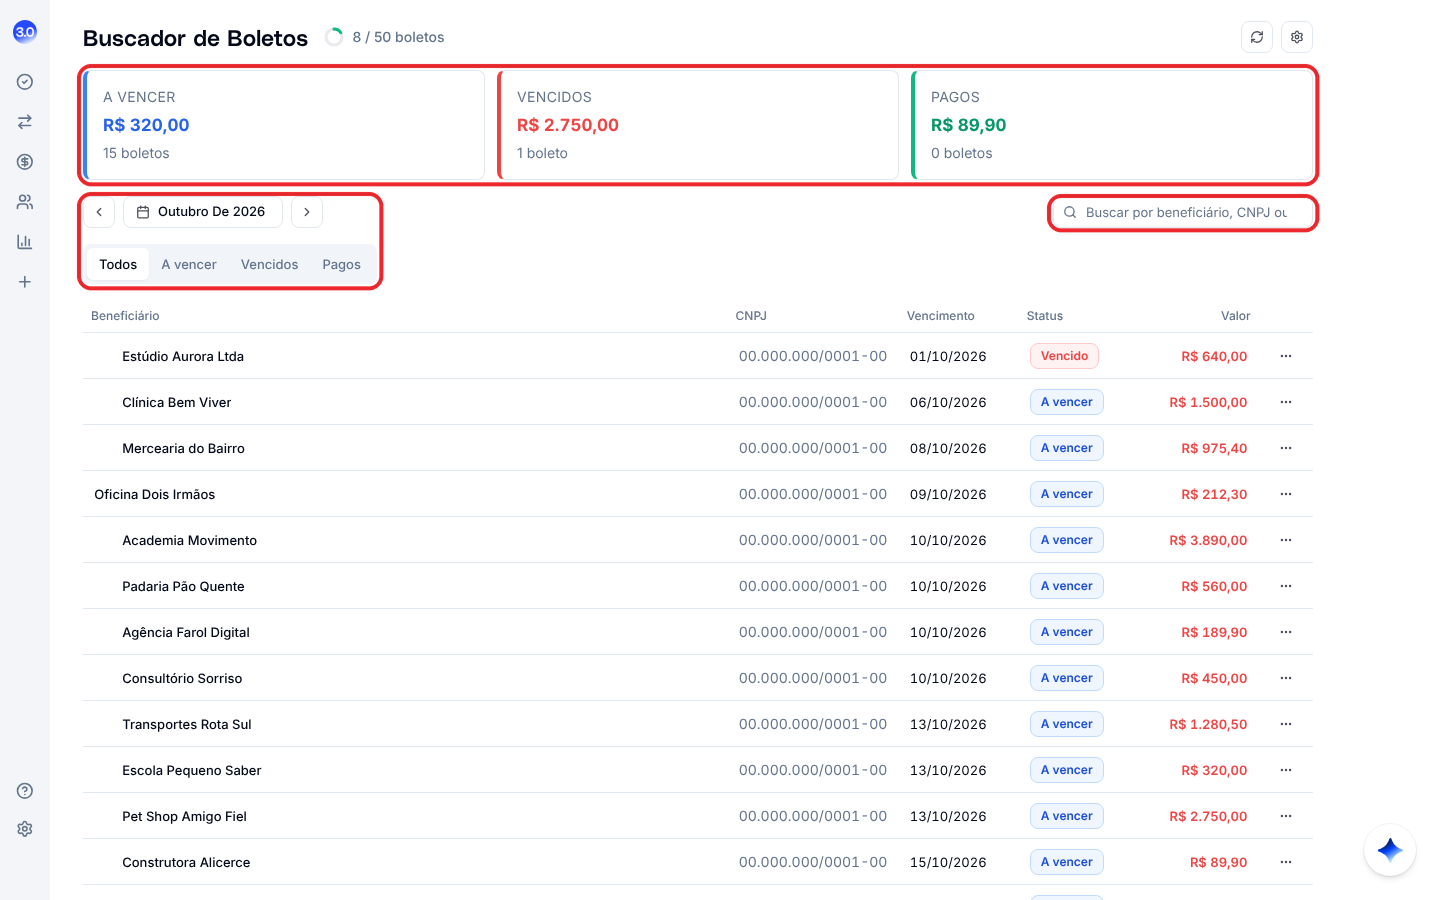Click the plus icon in the sidebar

tap(25, 282)
